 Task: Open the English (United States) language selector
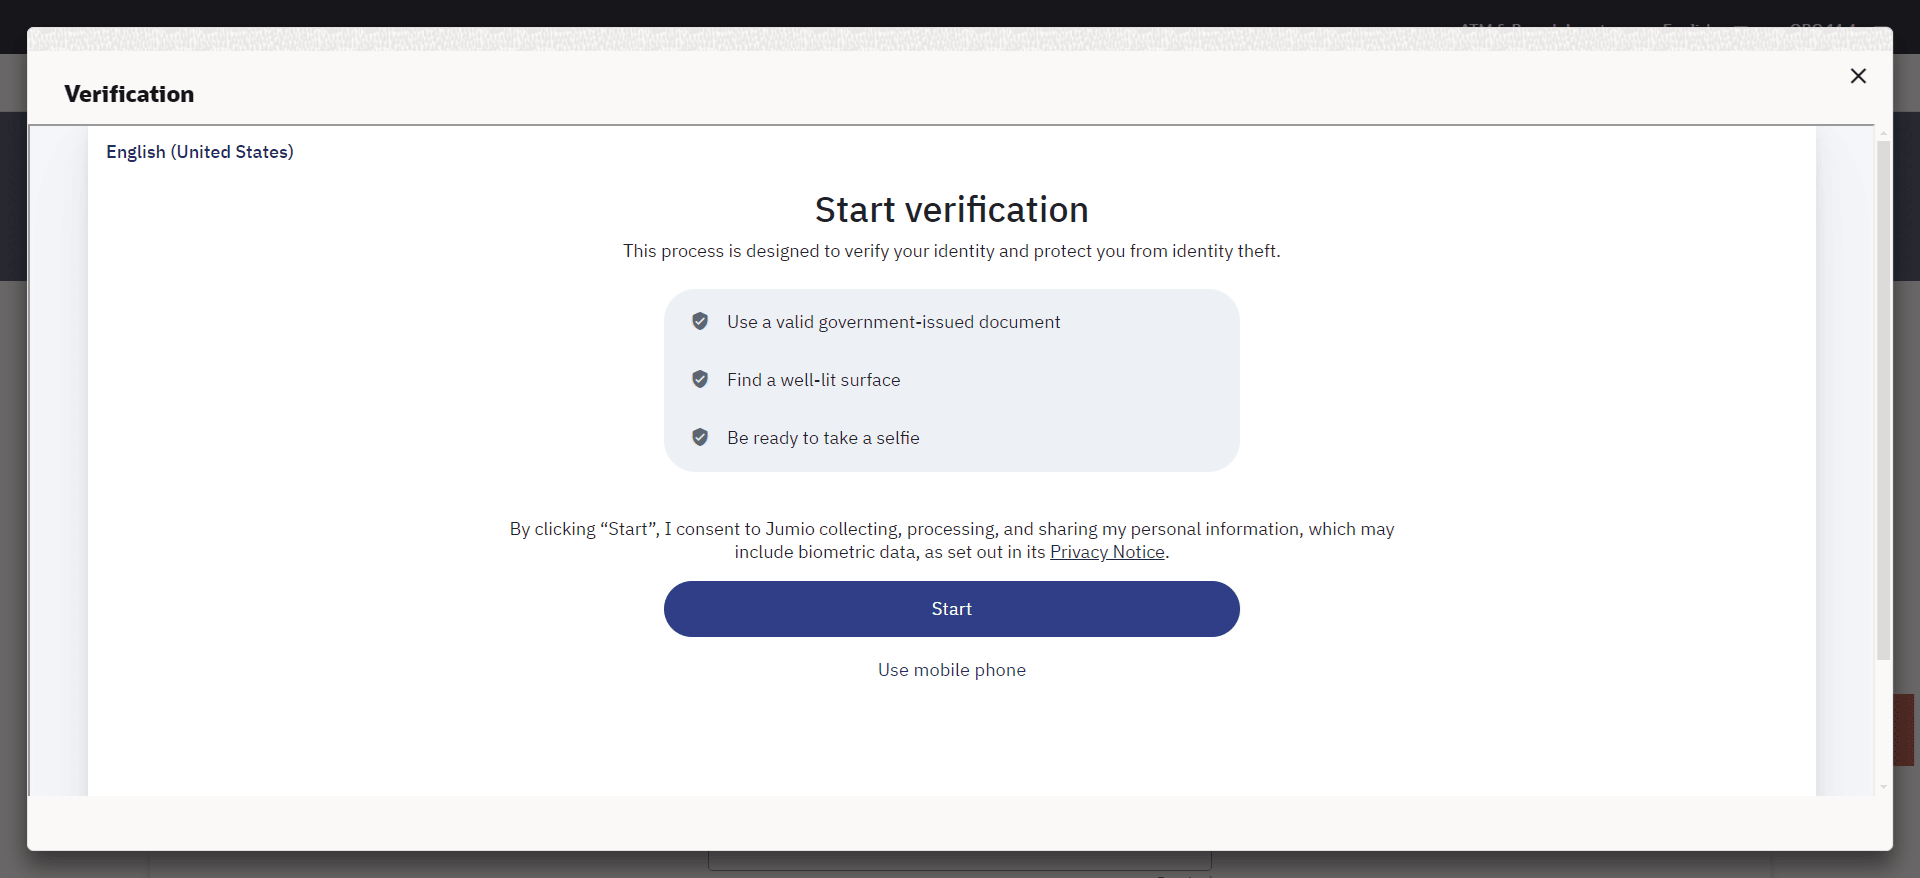(200, 152)
